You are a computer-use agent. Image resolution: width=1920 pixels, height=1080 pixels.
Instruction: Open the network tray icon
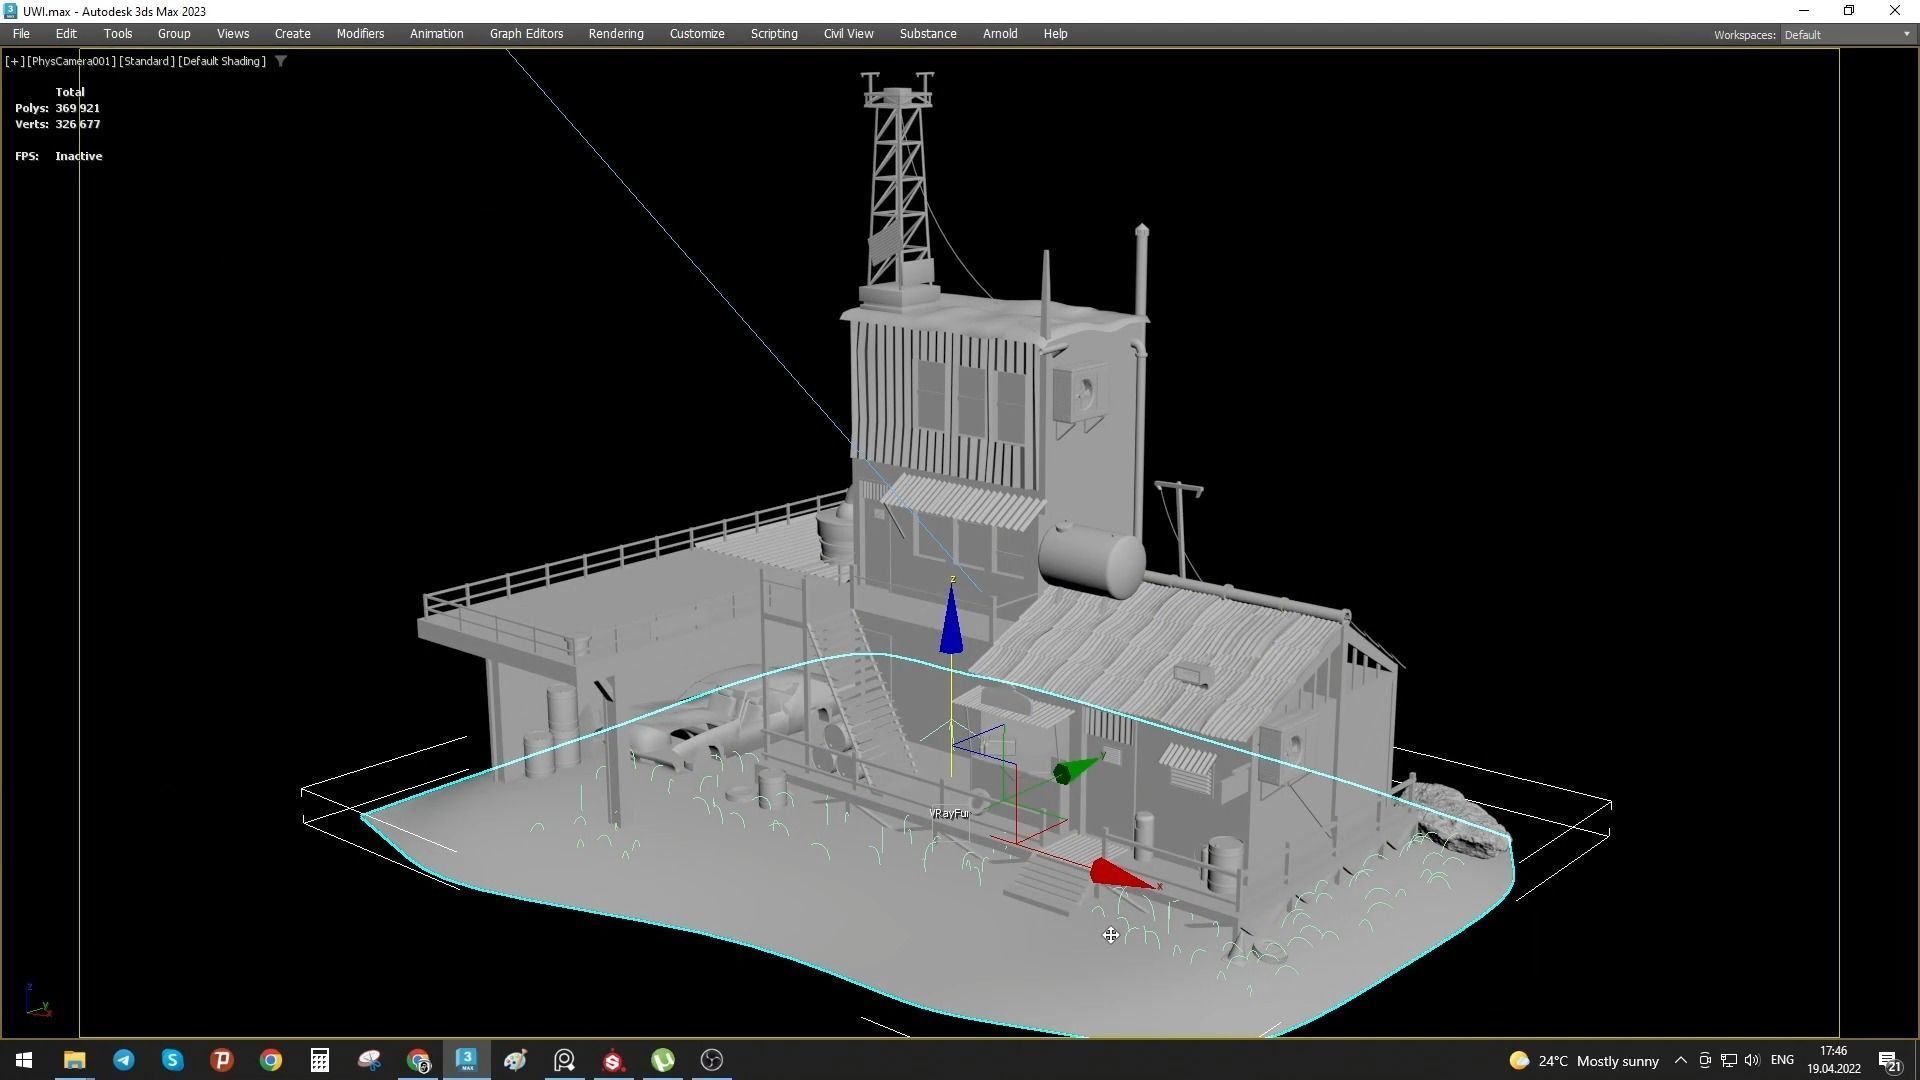point(1728,1060)
